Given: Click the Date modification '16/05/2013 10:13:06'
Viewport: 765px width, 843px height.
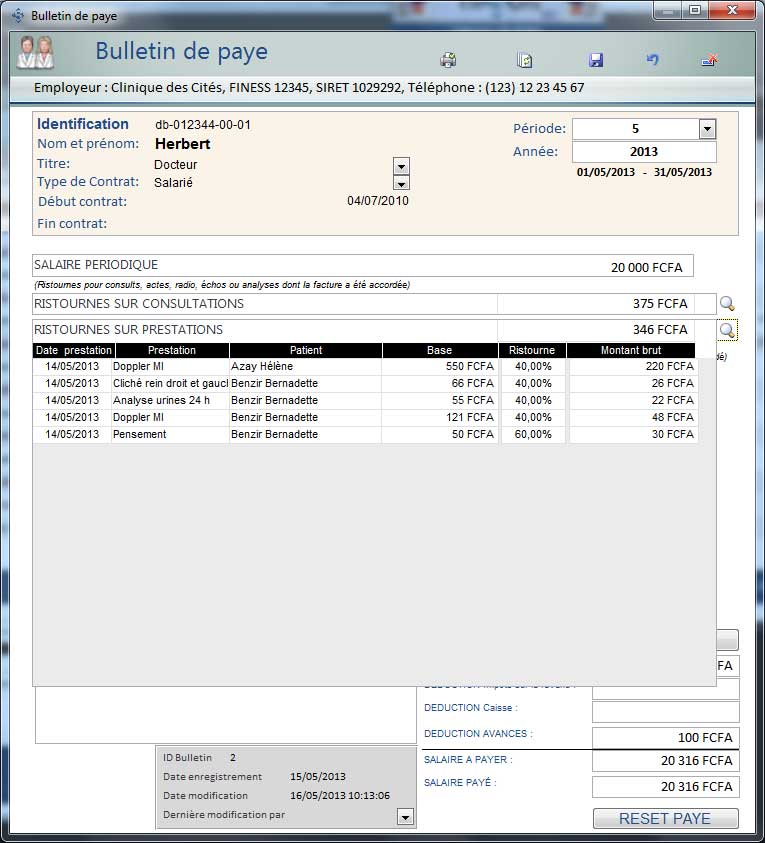Looking at the screenshot, I should click(x=340, y=796).
